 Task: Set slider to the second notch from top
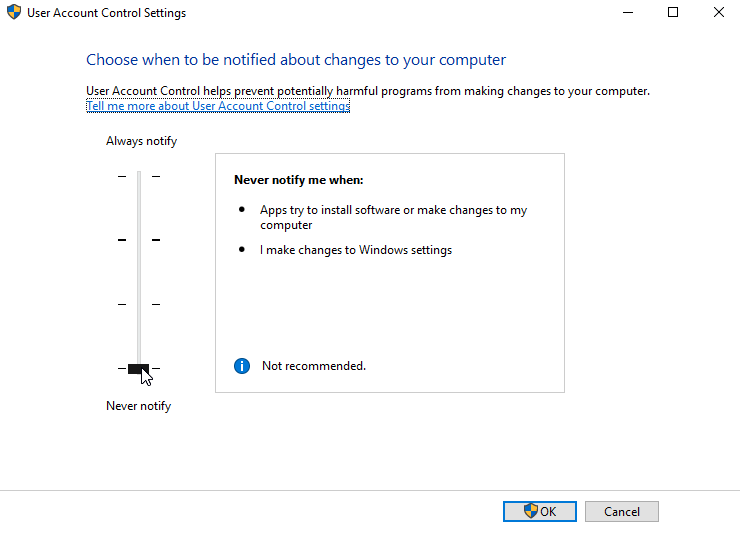point(139,240)
